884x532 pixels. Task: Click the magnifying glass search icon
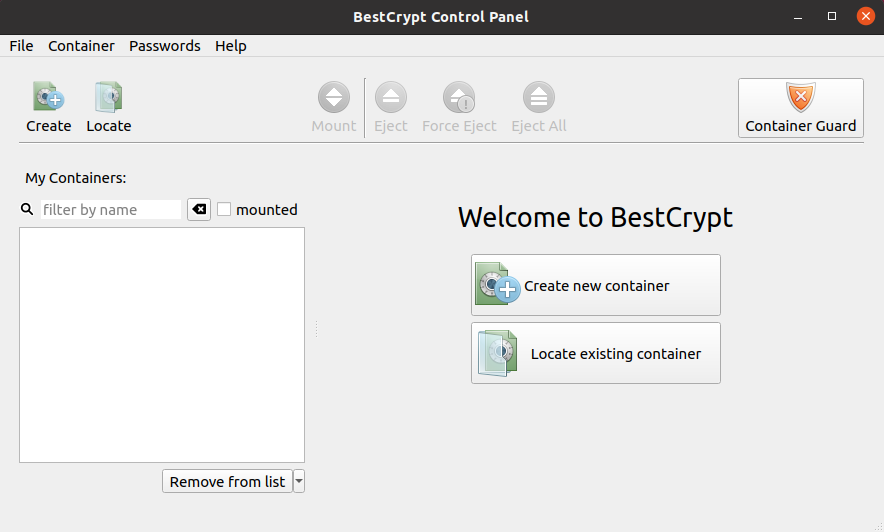coord(26,210)
